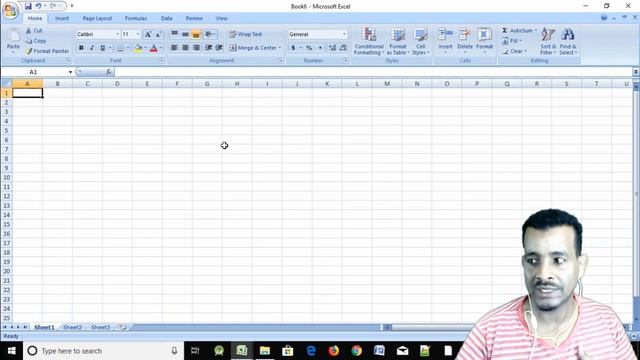Toggle Bold formatting

tap(81, 48)
